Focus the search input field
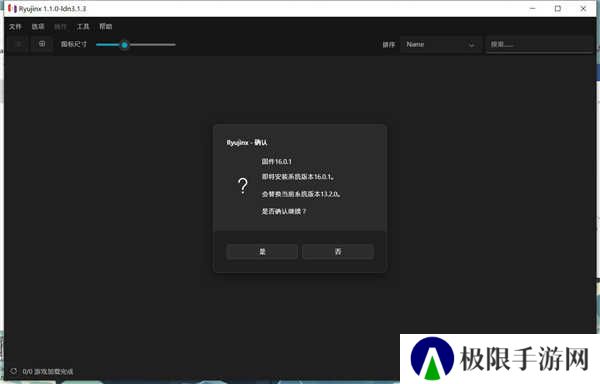Image resolution: width=600 pixels, height=384 pixels. [x=540, y=44]
